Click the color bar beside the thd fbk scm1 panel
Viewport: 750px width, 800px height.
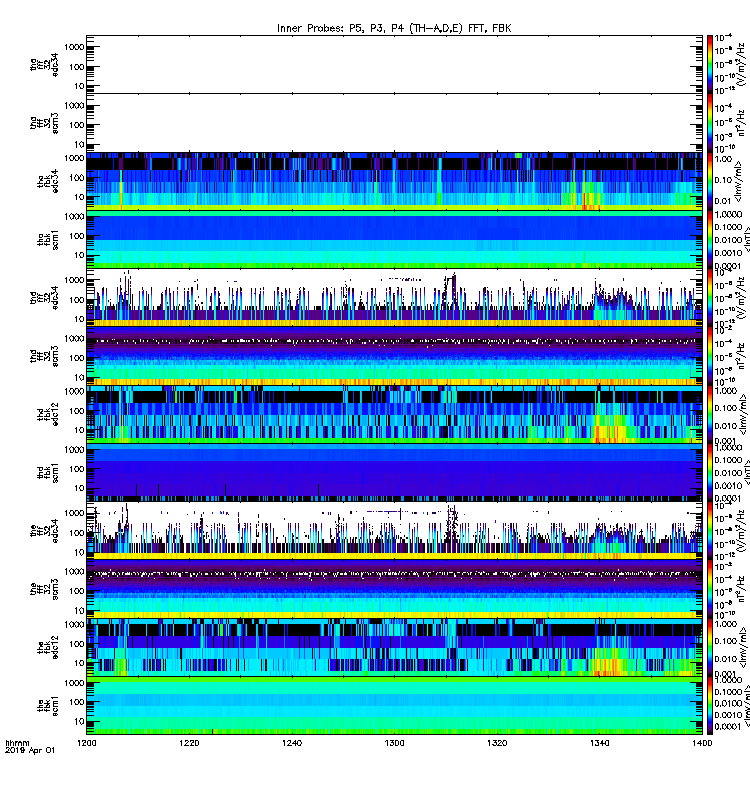pyautogui.click(x=710, y=472)
